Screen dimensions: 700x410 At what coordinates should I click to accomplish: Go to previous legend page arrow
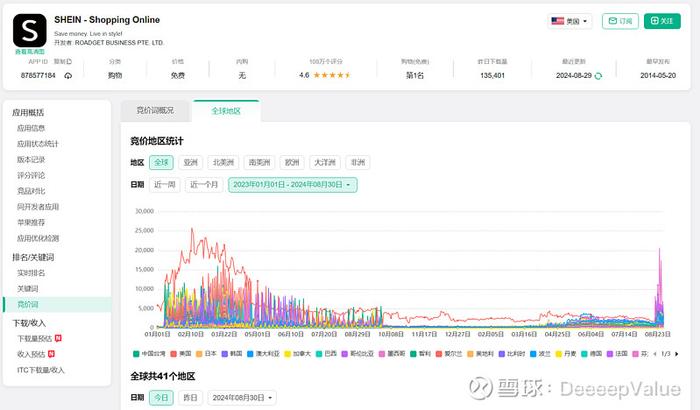[655, 354]
